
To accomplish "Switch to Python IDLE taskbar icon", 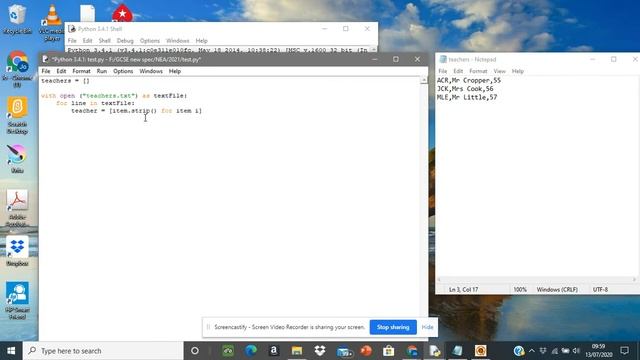I will 435,351.
